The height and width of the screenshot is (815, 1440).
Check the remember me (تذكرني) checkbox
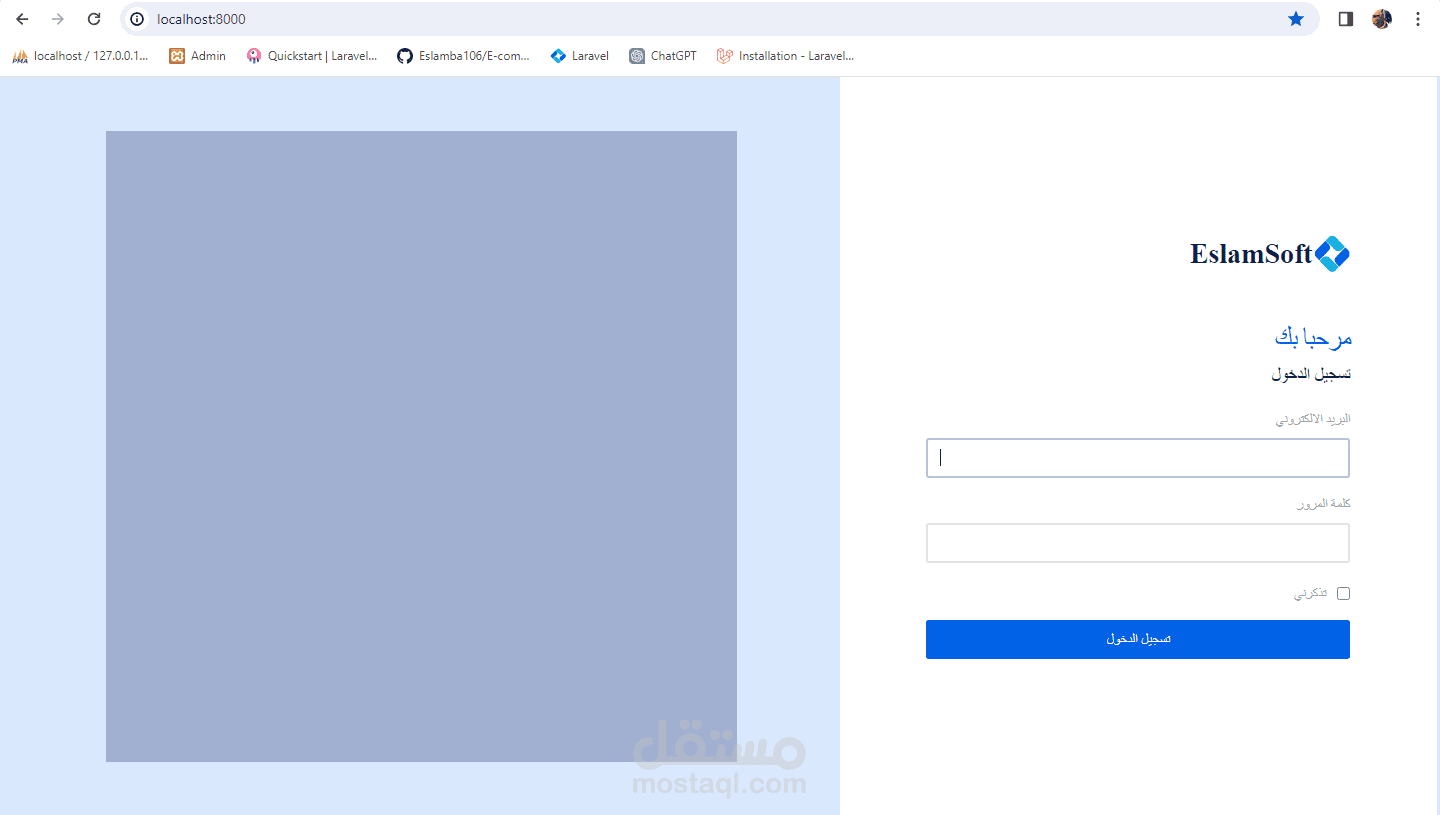[x=1343, y=594]
